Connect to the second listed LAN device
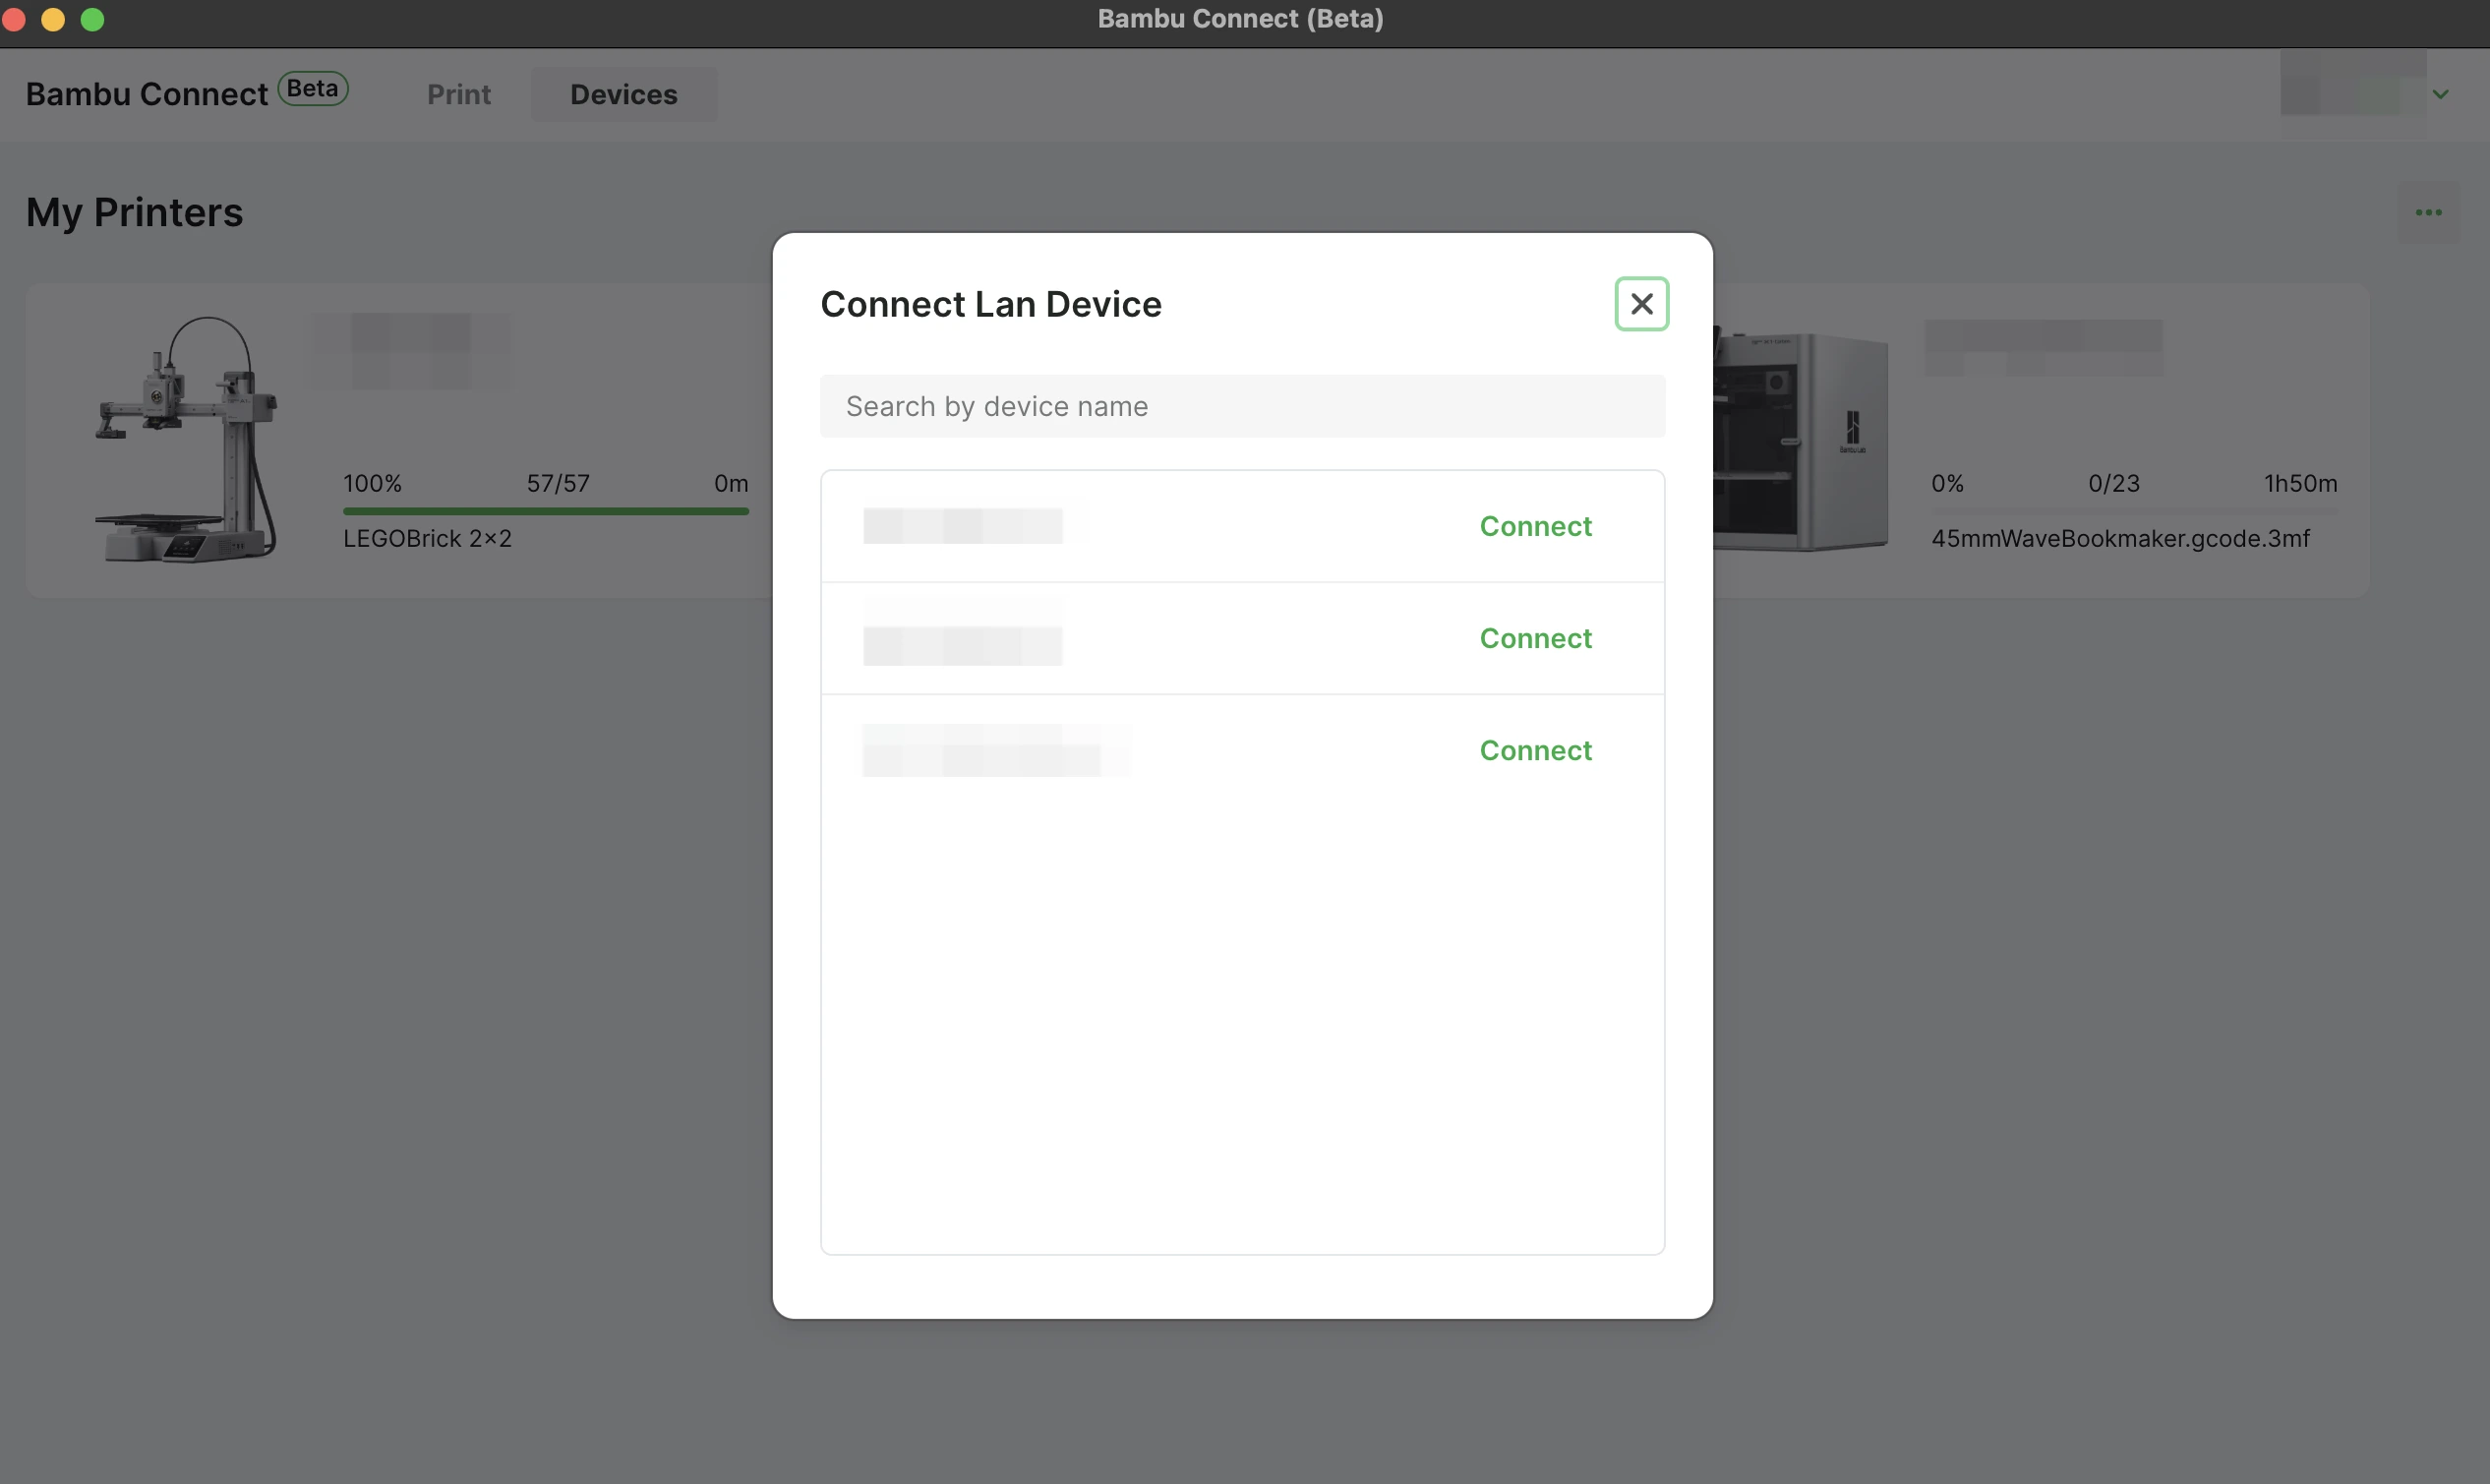 (x=1535, y=638)
